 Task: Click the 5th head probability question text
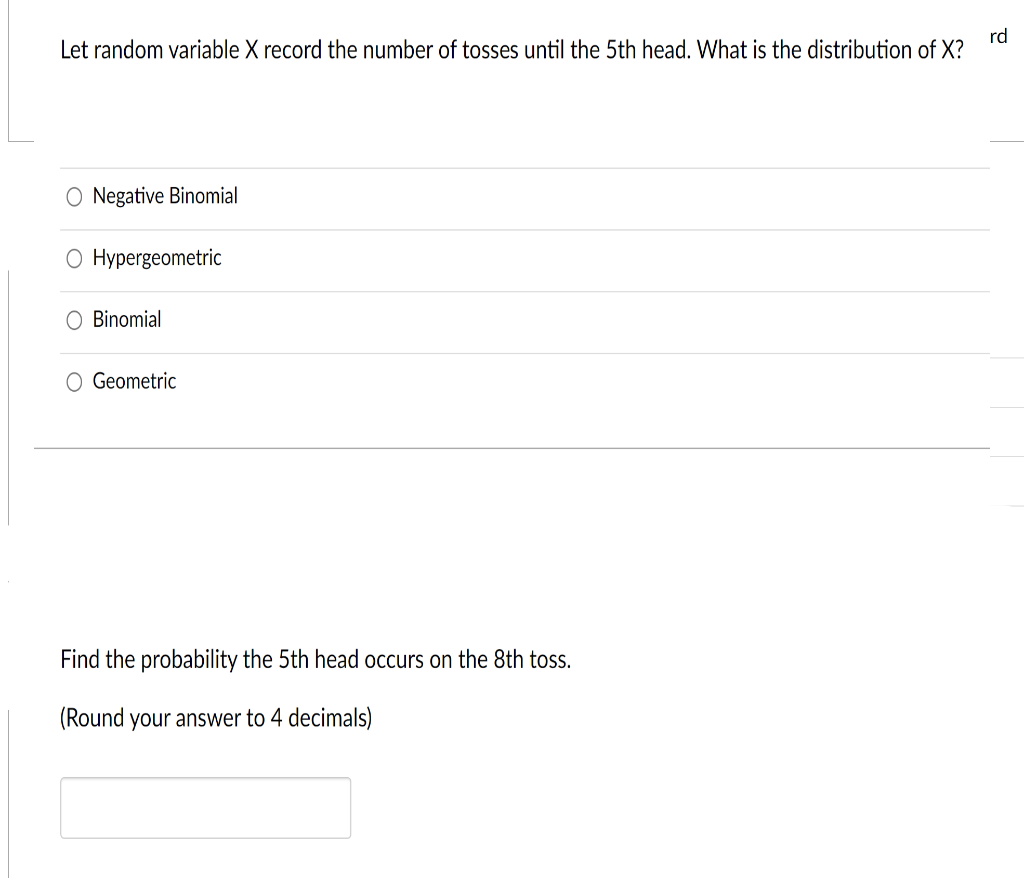pyautogui.click(x=315, y=659)
